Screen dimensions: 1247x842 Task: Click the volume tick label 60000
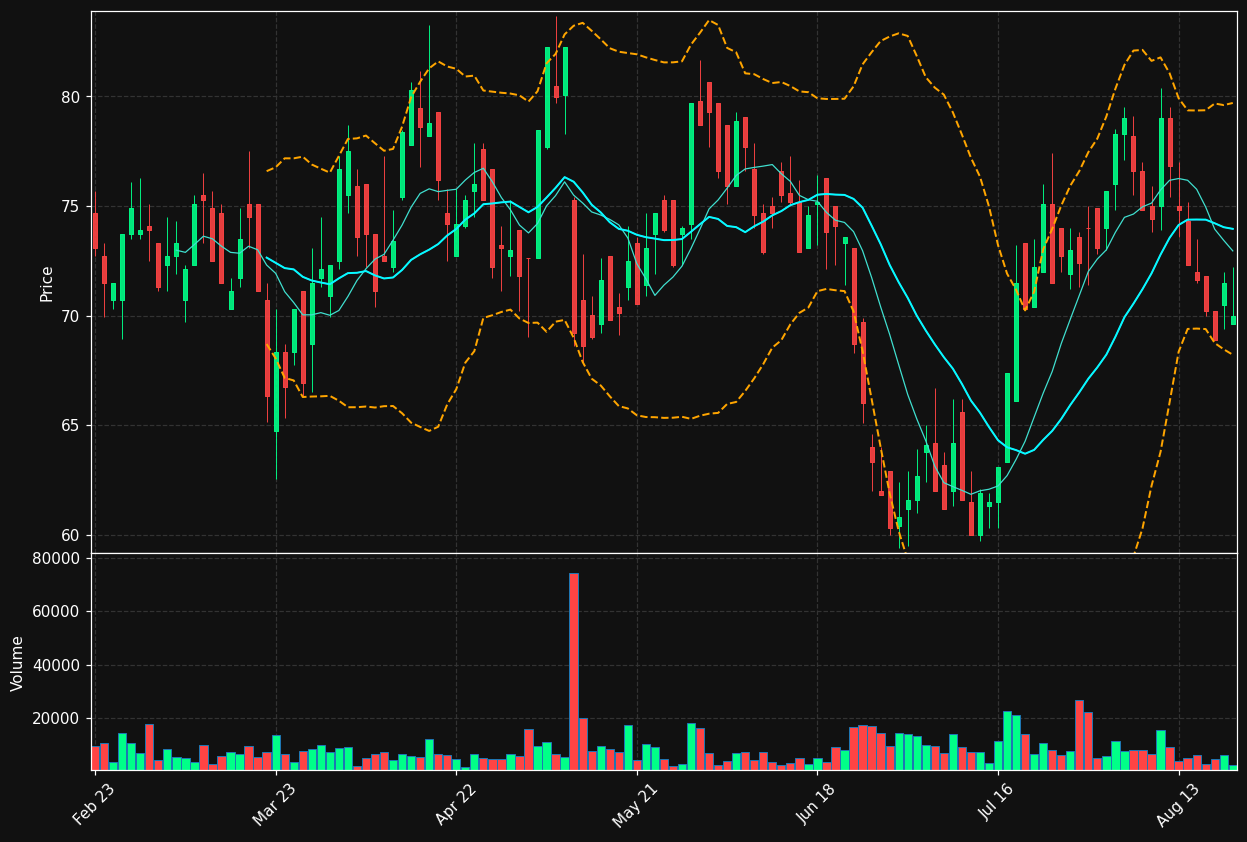(x=57, y=612)
